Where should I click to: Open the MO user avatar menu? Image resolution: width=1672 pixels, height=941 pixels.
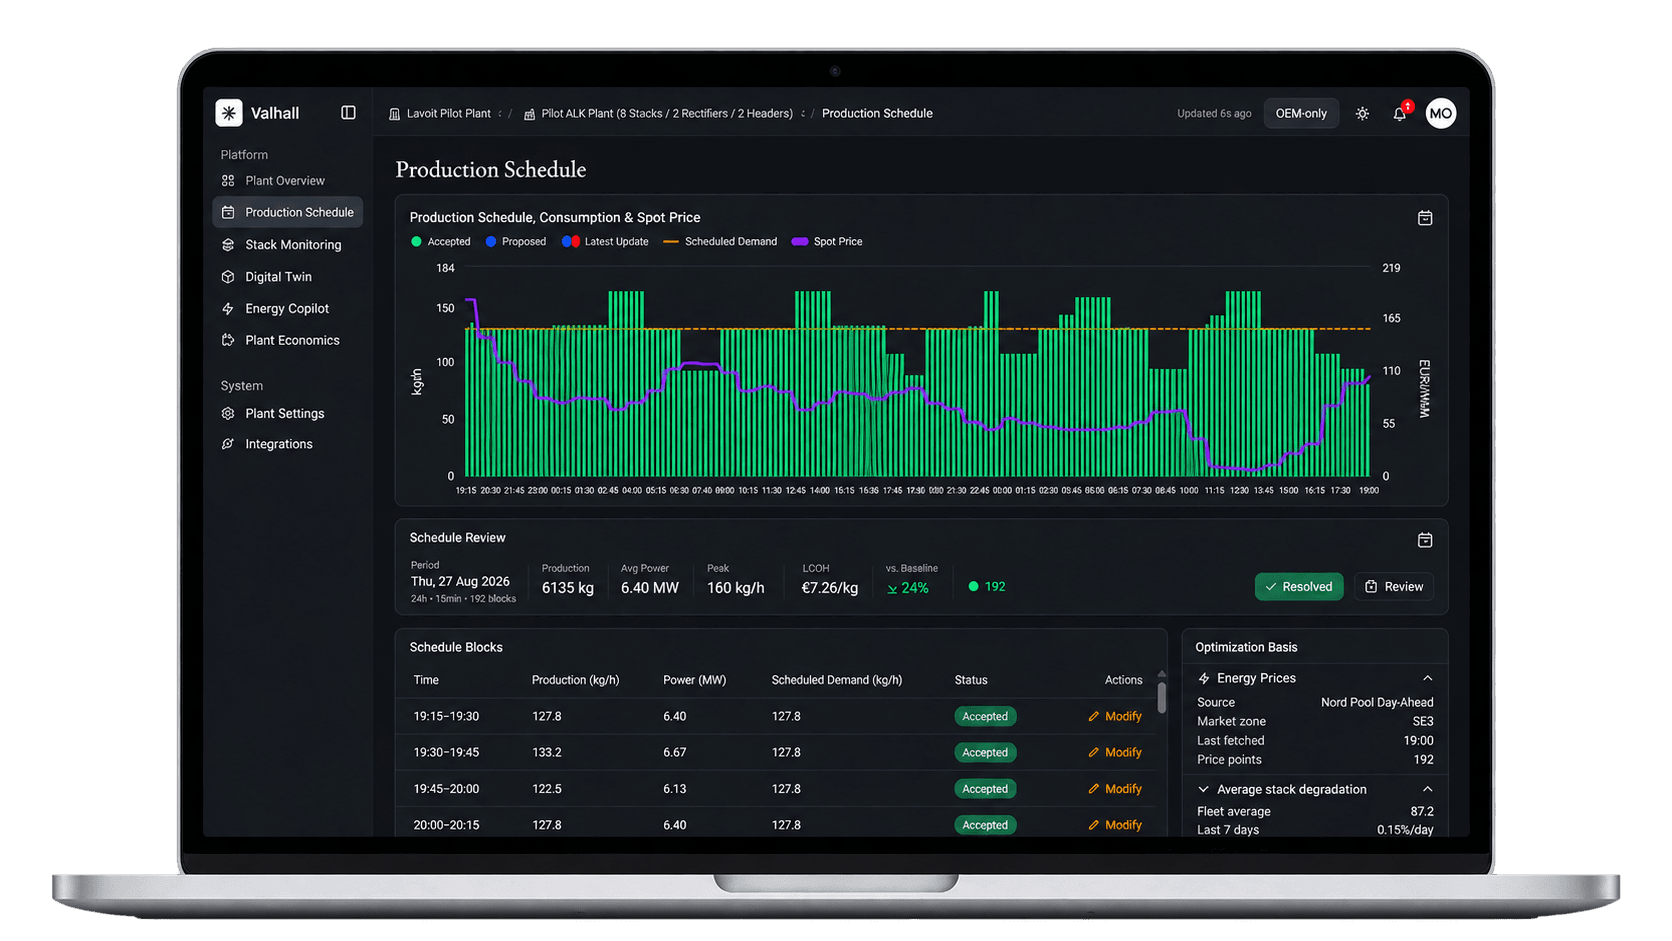(x=1441, y=113)
